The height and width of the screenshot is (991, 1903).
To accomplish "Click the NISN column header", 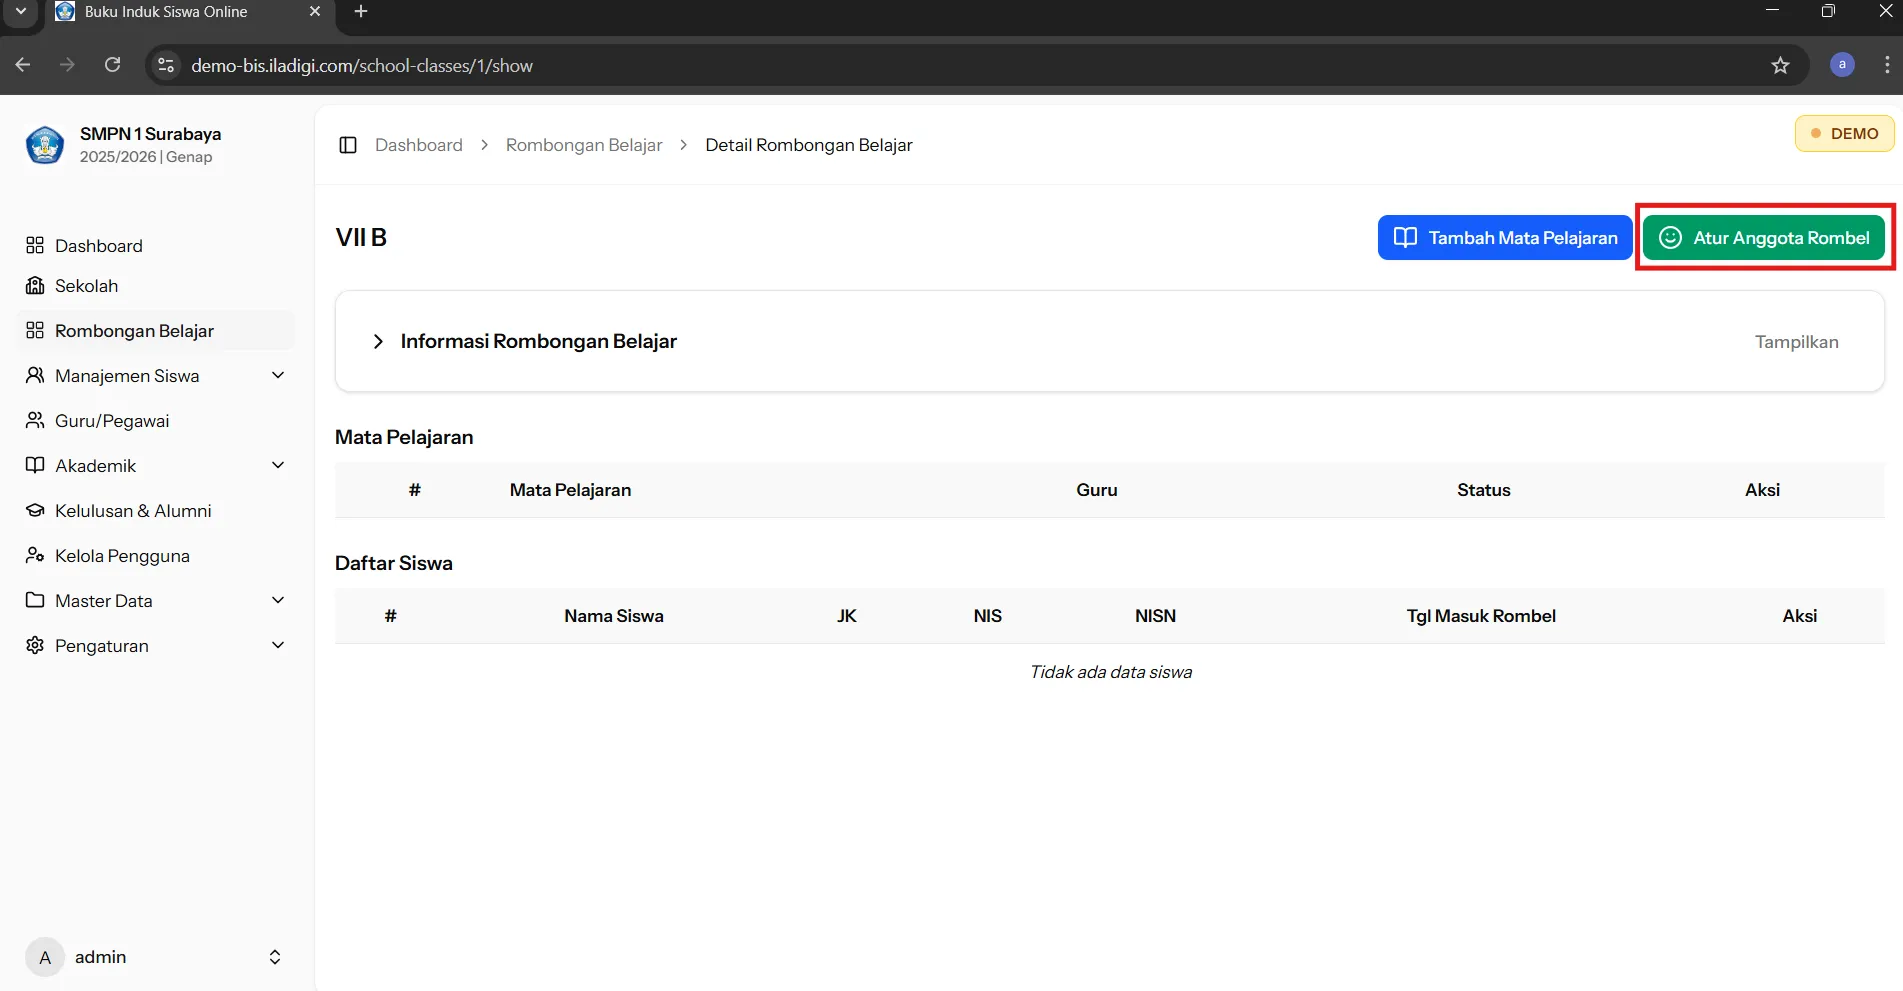I will 1155,616.
